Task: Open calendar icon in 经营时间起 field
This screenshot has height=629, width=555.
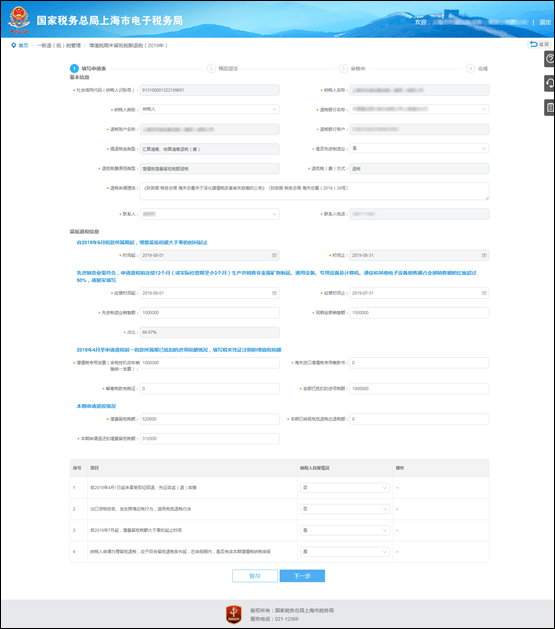Action: [x=275, y=293]
